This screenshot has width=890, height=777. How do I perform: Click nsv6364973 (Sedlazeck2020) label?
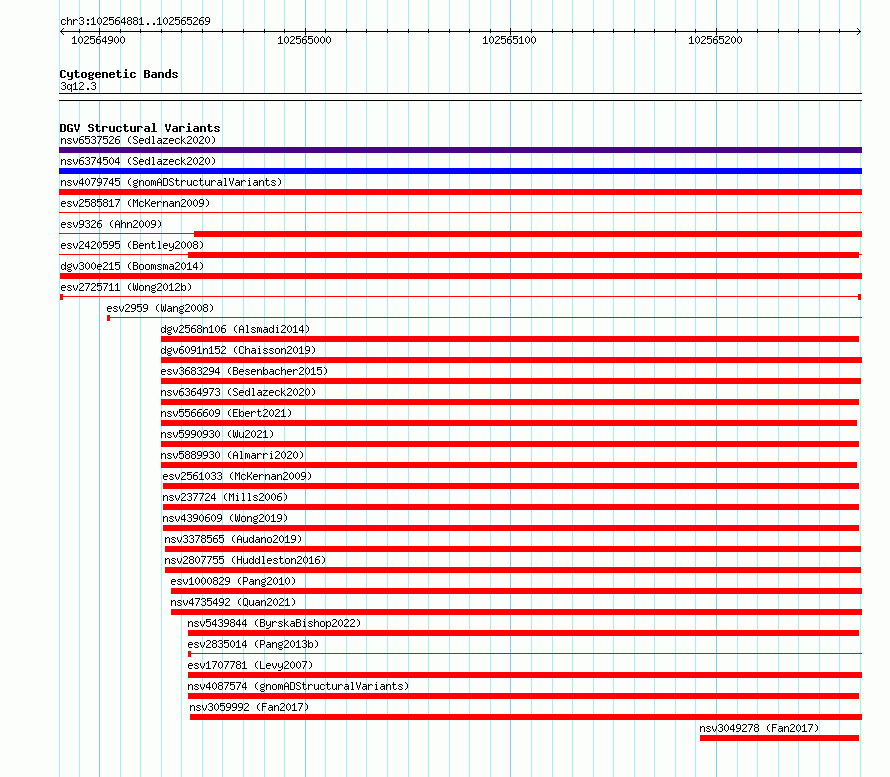click(x=238, y=392)
